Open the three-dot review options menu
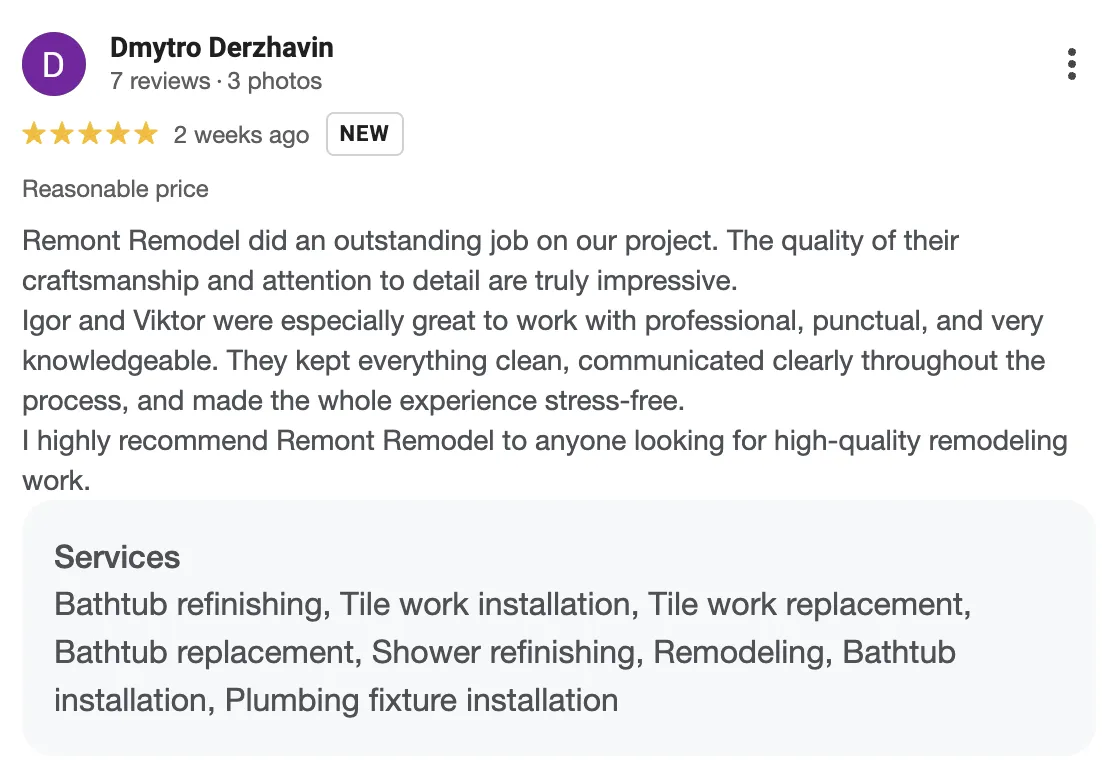Image resolution: width=1102 pixels, height=782 pixels. 1071,64
